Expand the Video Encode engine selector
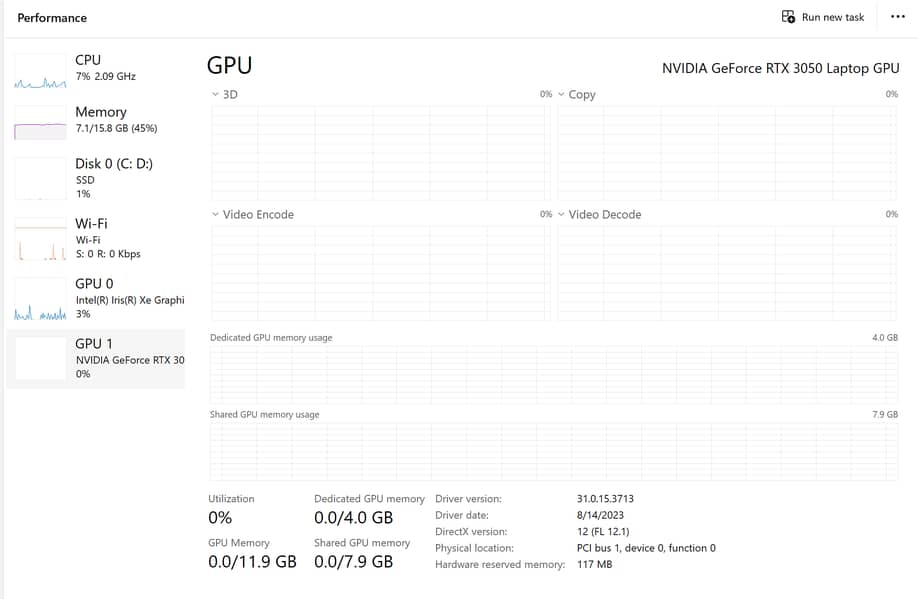The width and height of the screenshot is (918, 599). click(215, 214)
